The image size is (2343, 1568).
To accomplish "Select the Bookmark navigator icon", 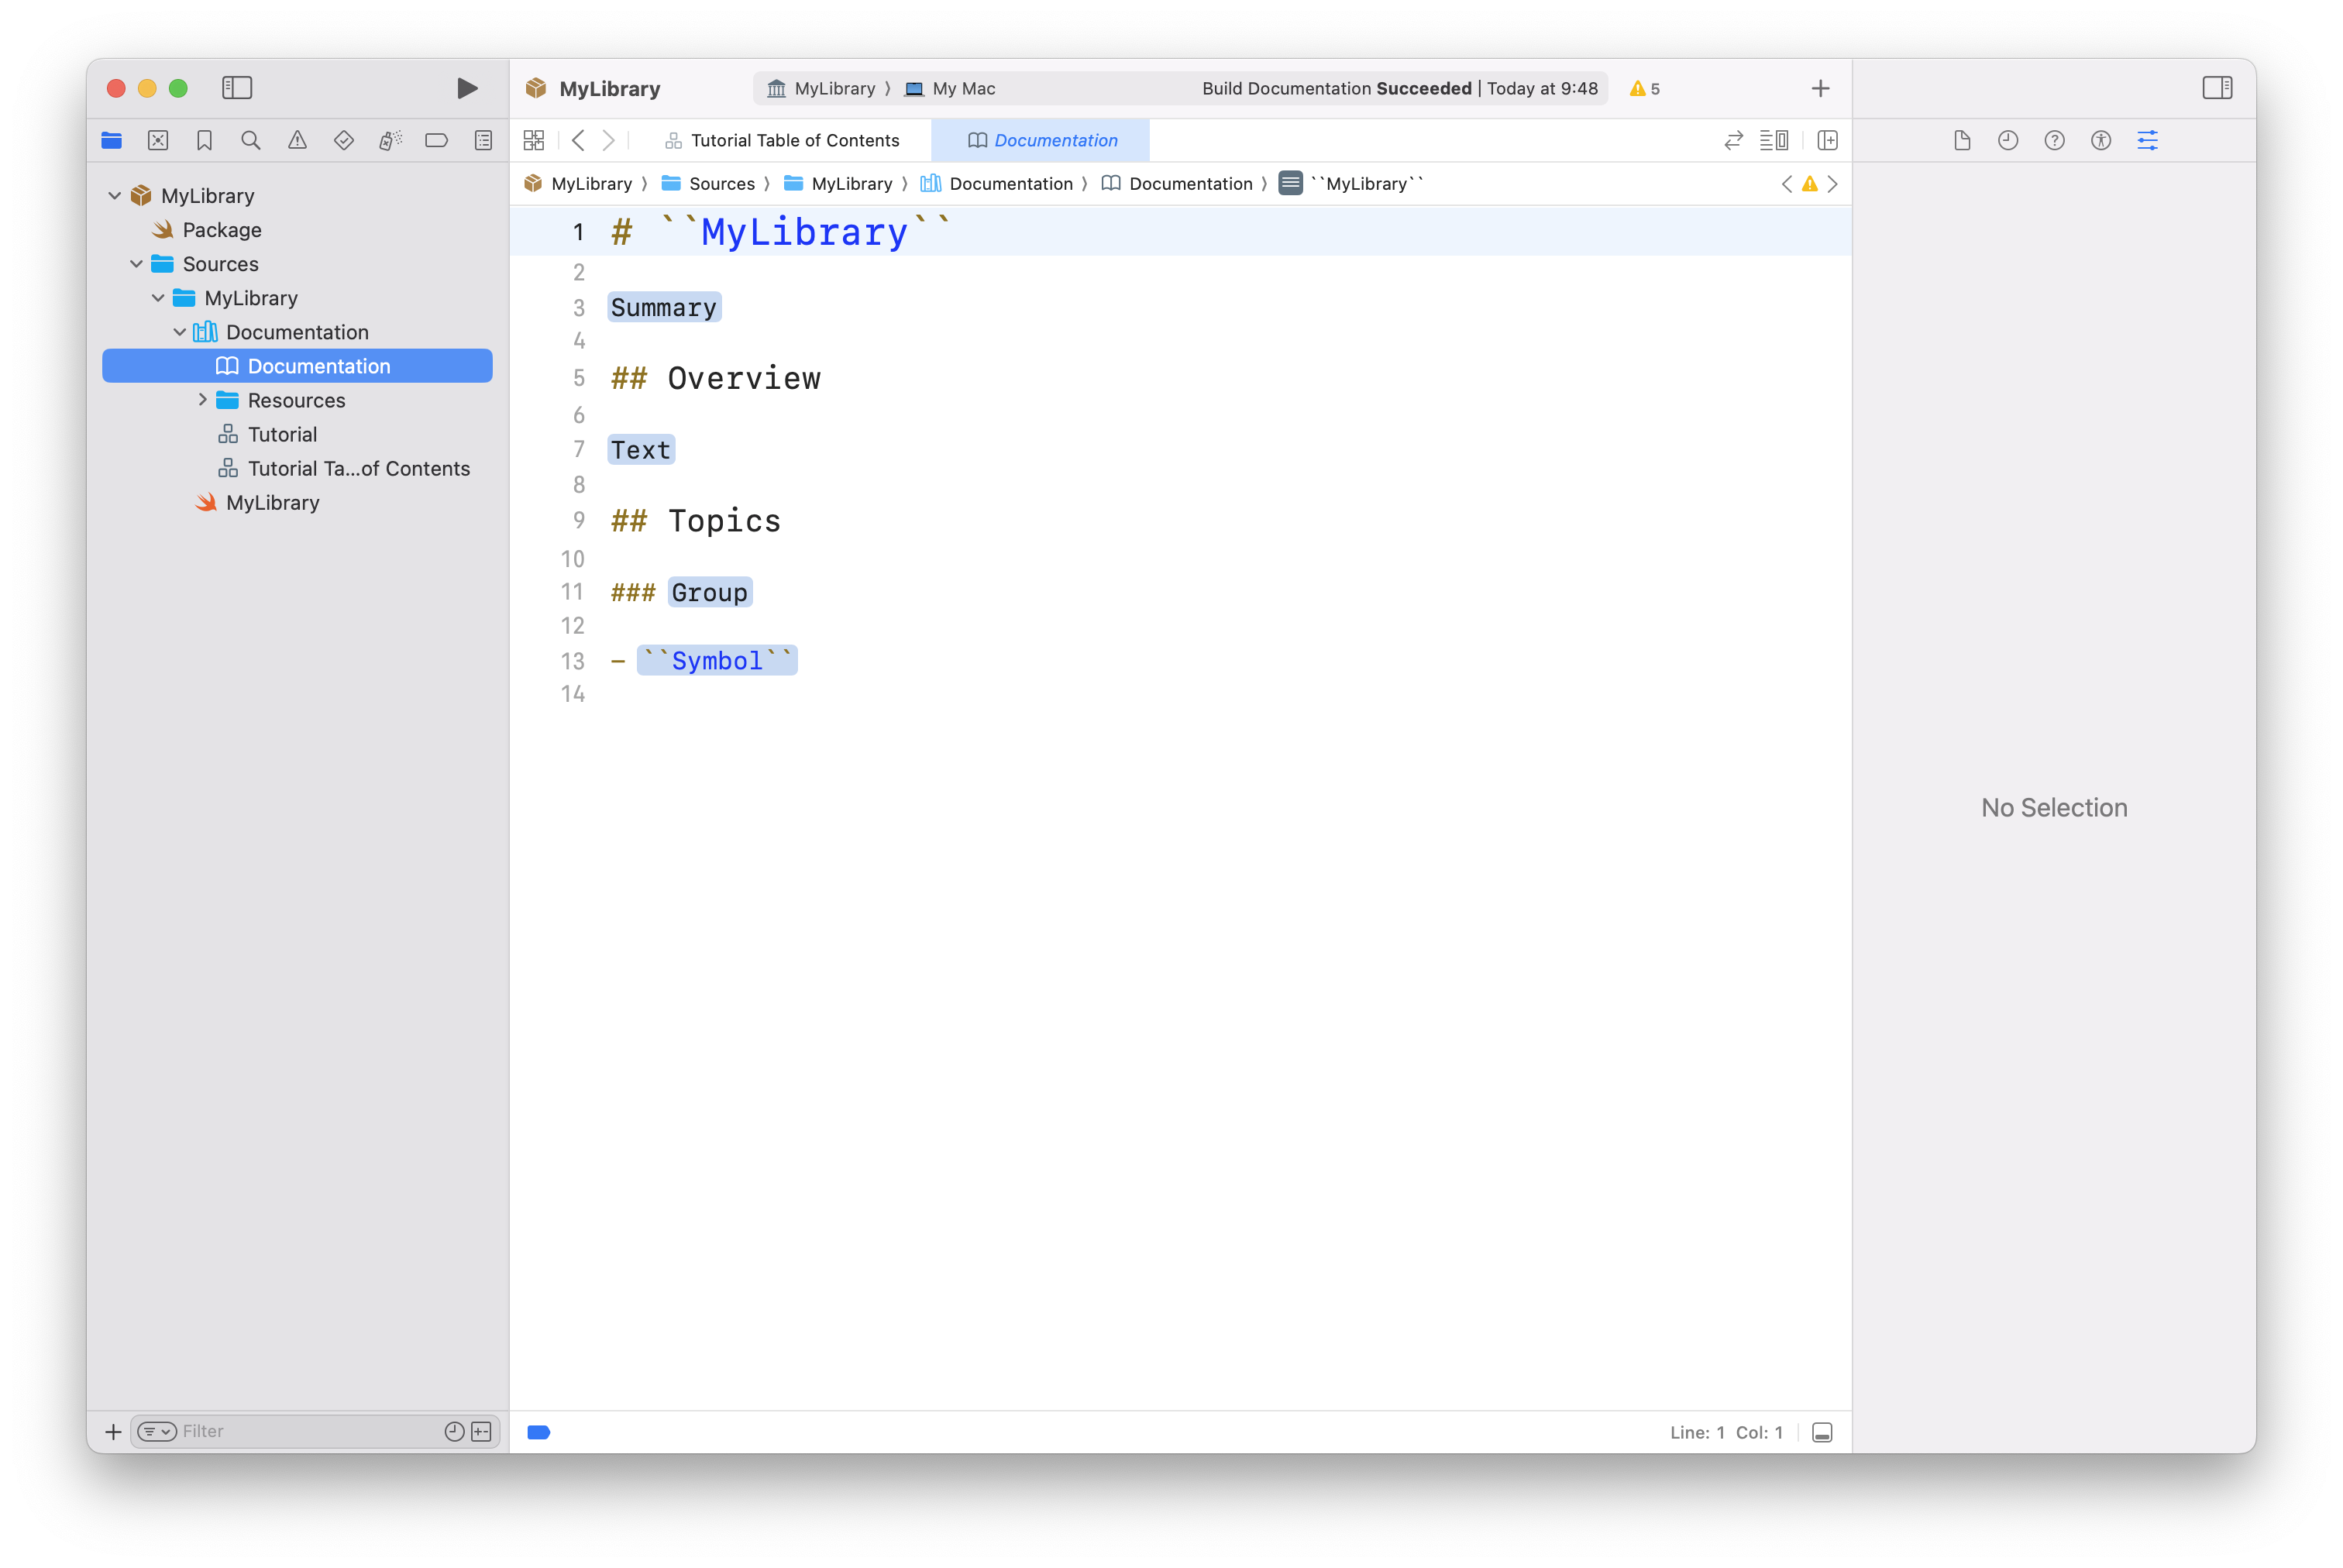I will [204, 141].
